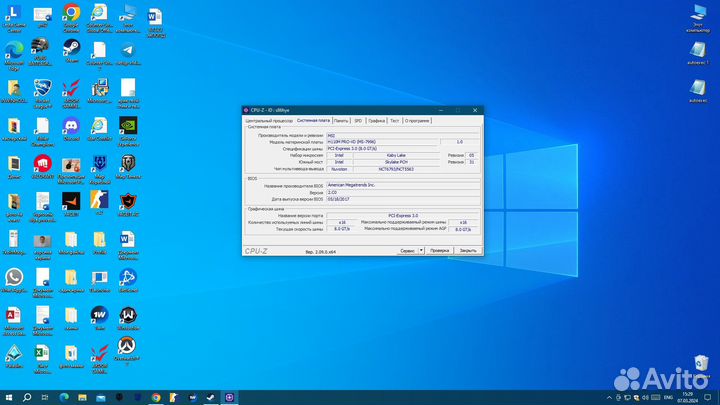Select the active CPU-Z taskbar button
Screen dimensions: 720x405
click(229, 397)
